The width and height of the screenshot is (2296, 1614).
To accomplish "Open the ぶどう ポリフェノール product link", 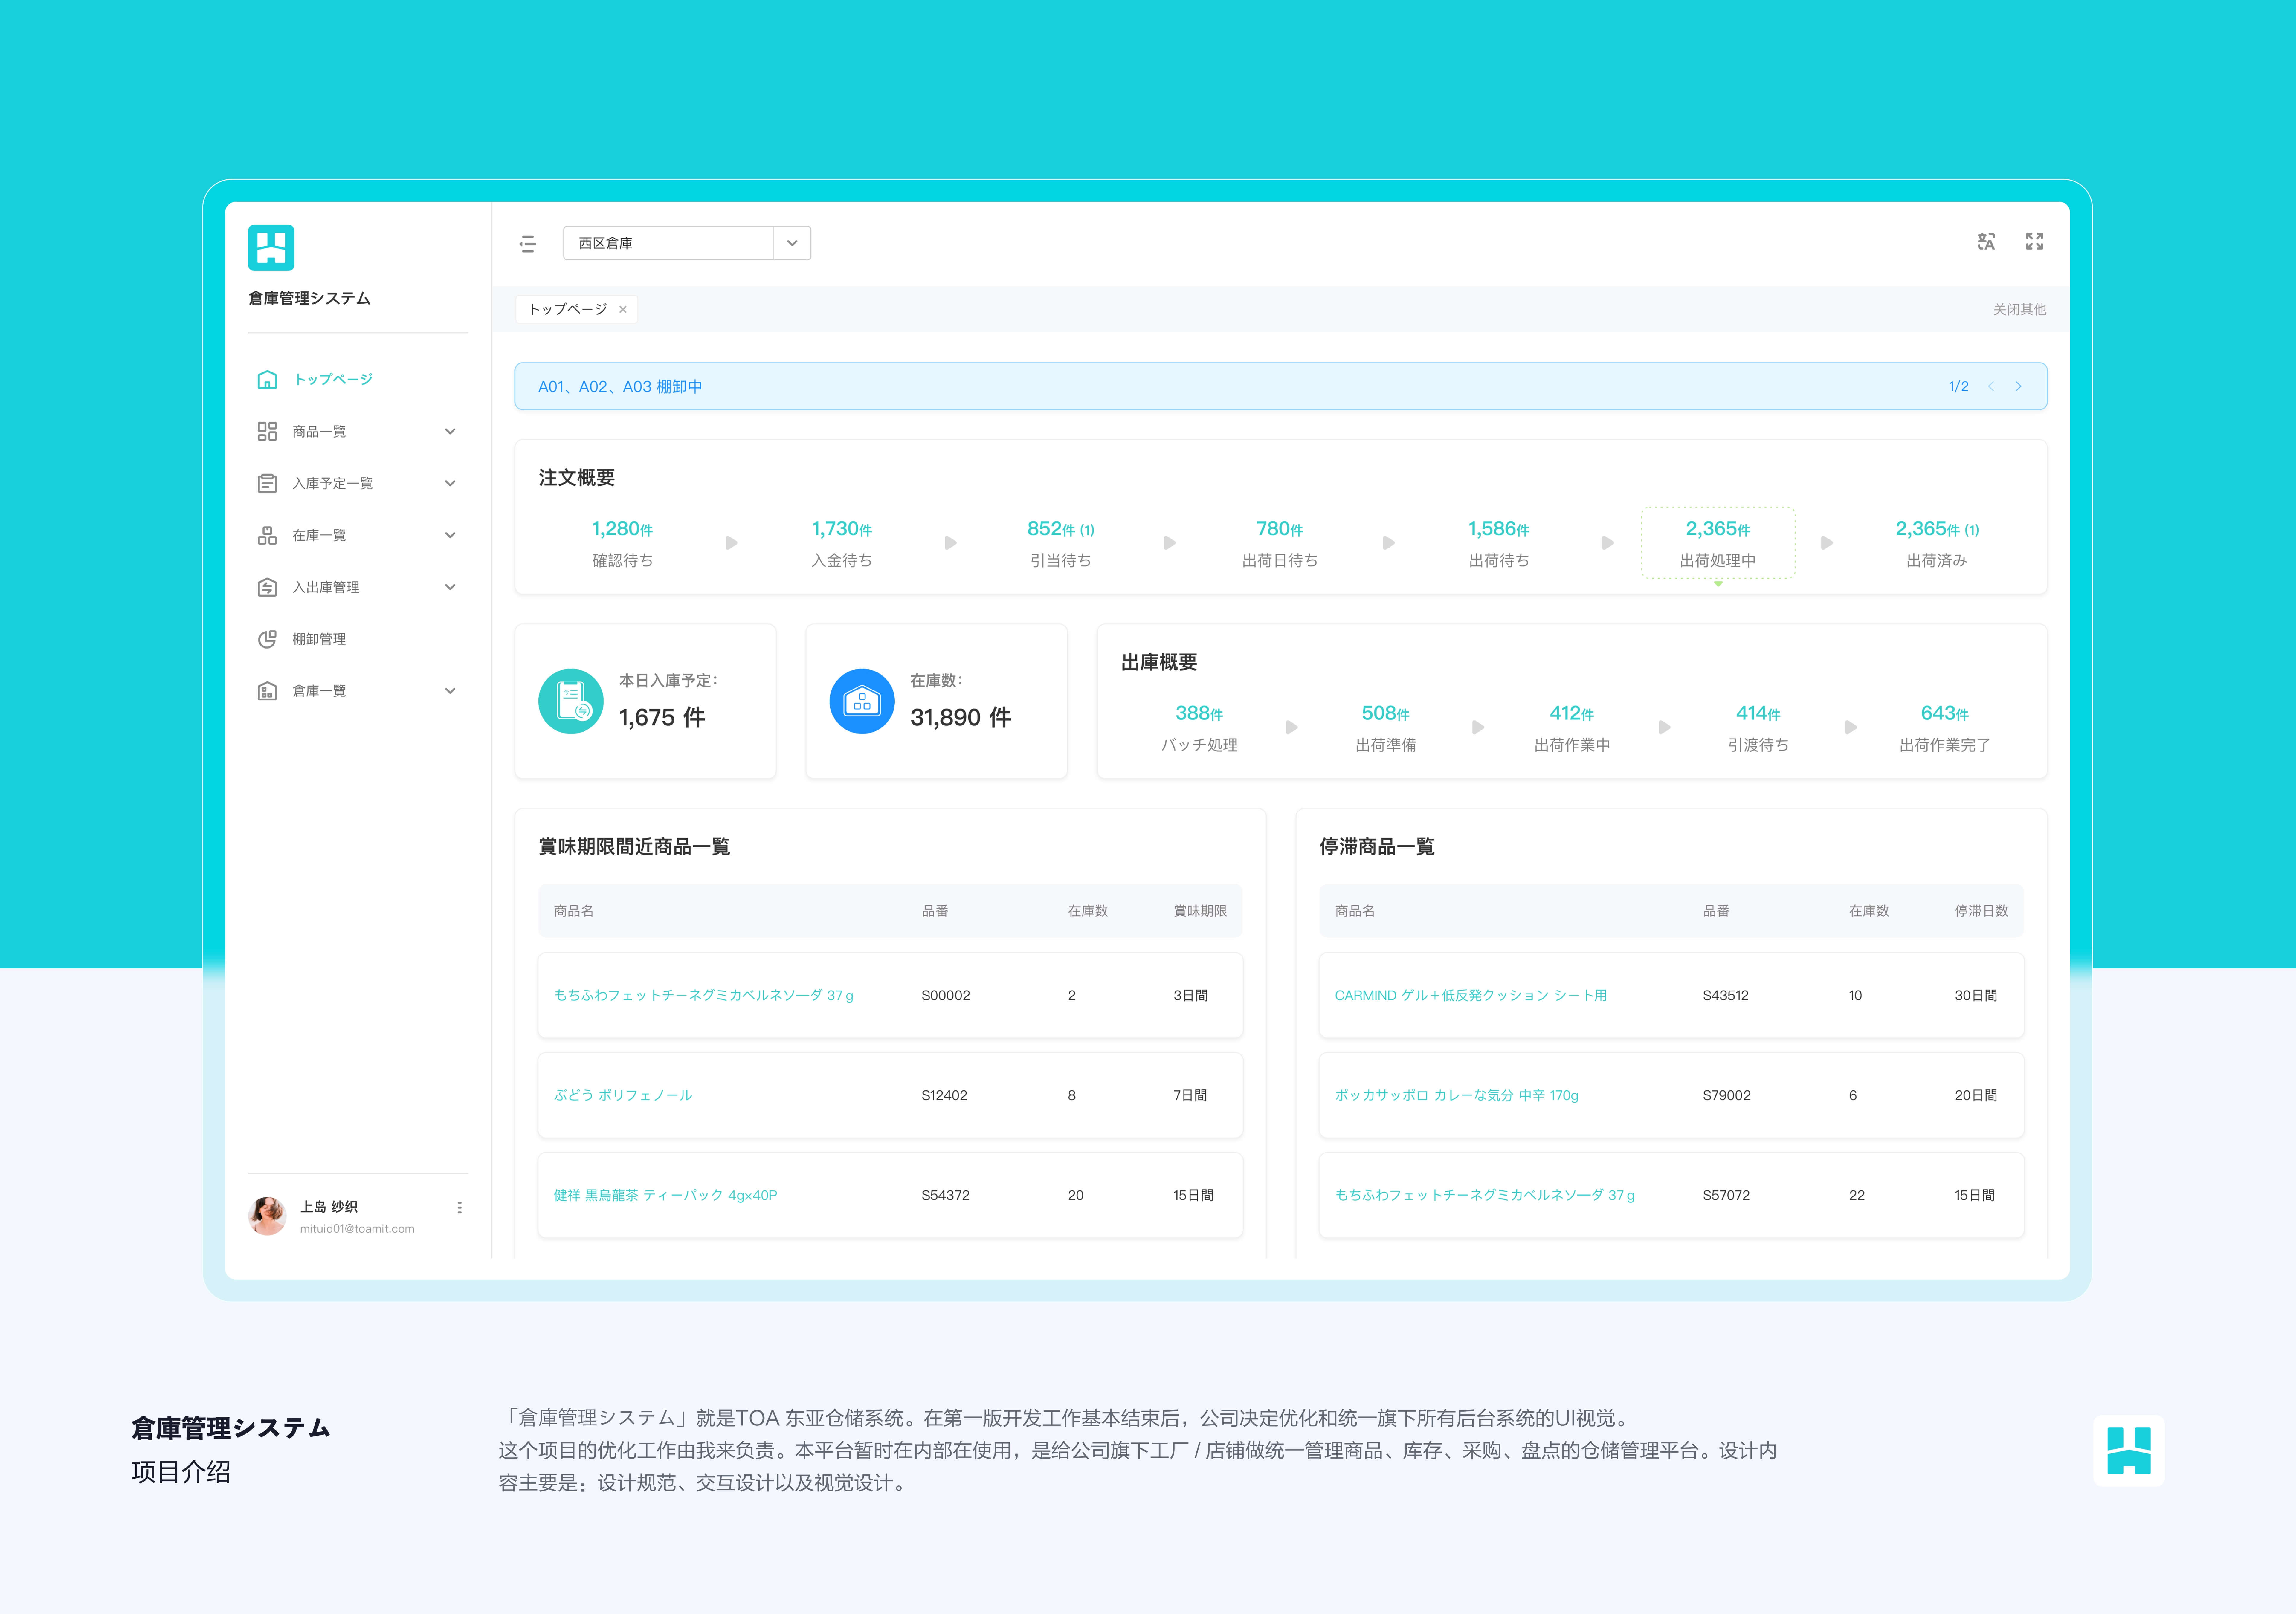I will tap(623, 1095).
